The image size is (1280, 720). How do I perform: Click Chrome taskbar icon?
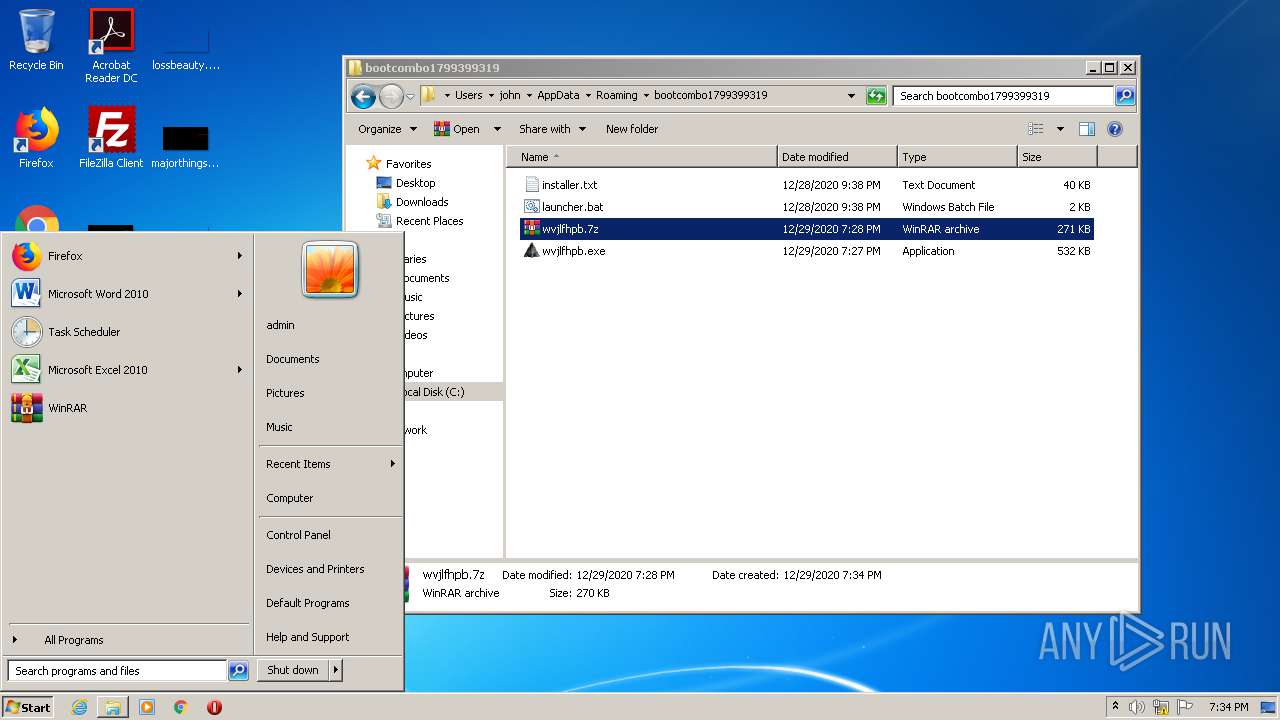181,707
